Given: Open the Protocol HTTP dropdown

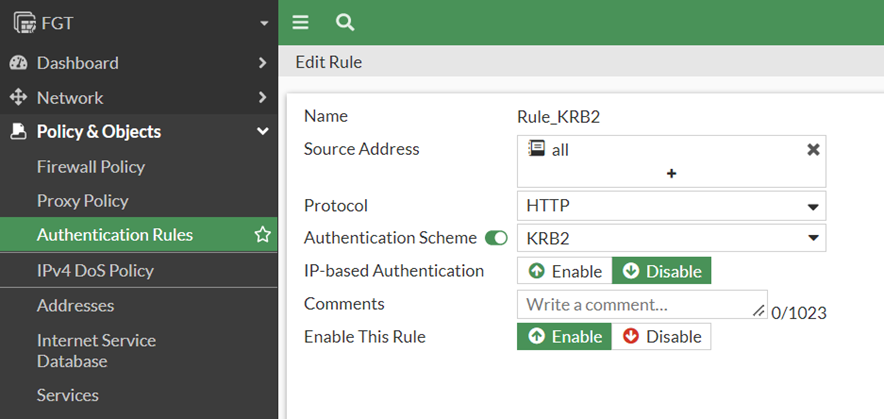Looking at the screenshot, I should [x=671, y=206].
